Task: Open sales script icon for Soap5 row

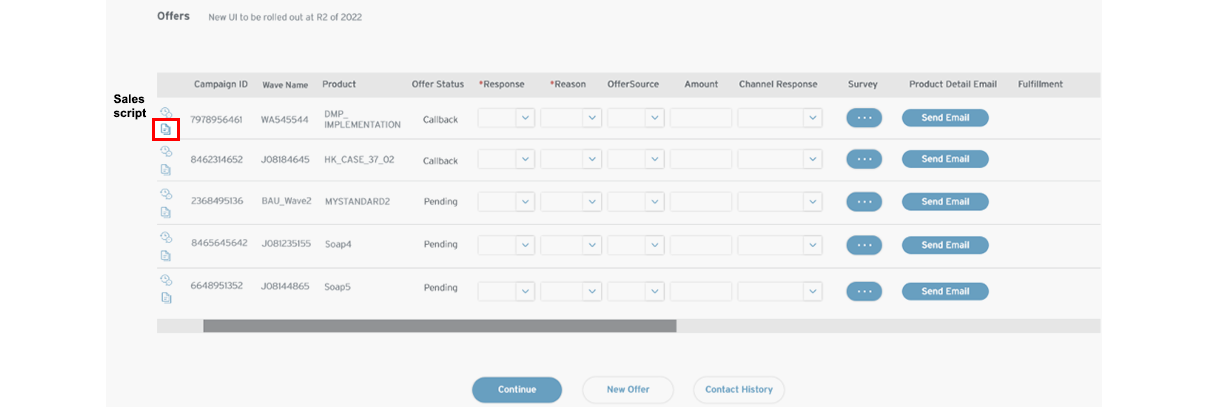Action: click(166, 298)
